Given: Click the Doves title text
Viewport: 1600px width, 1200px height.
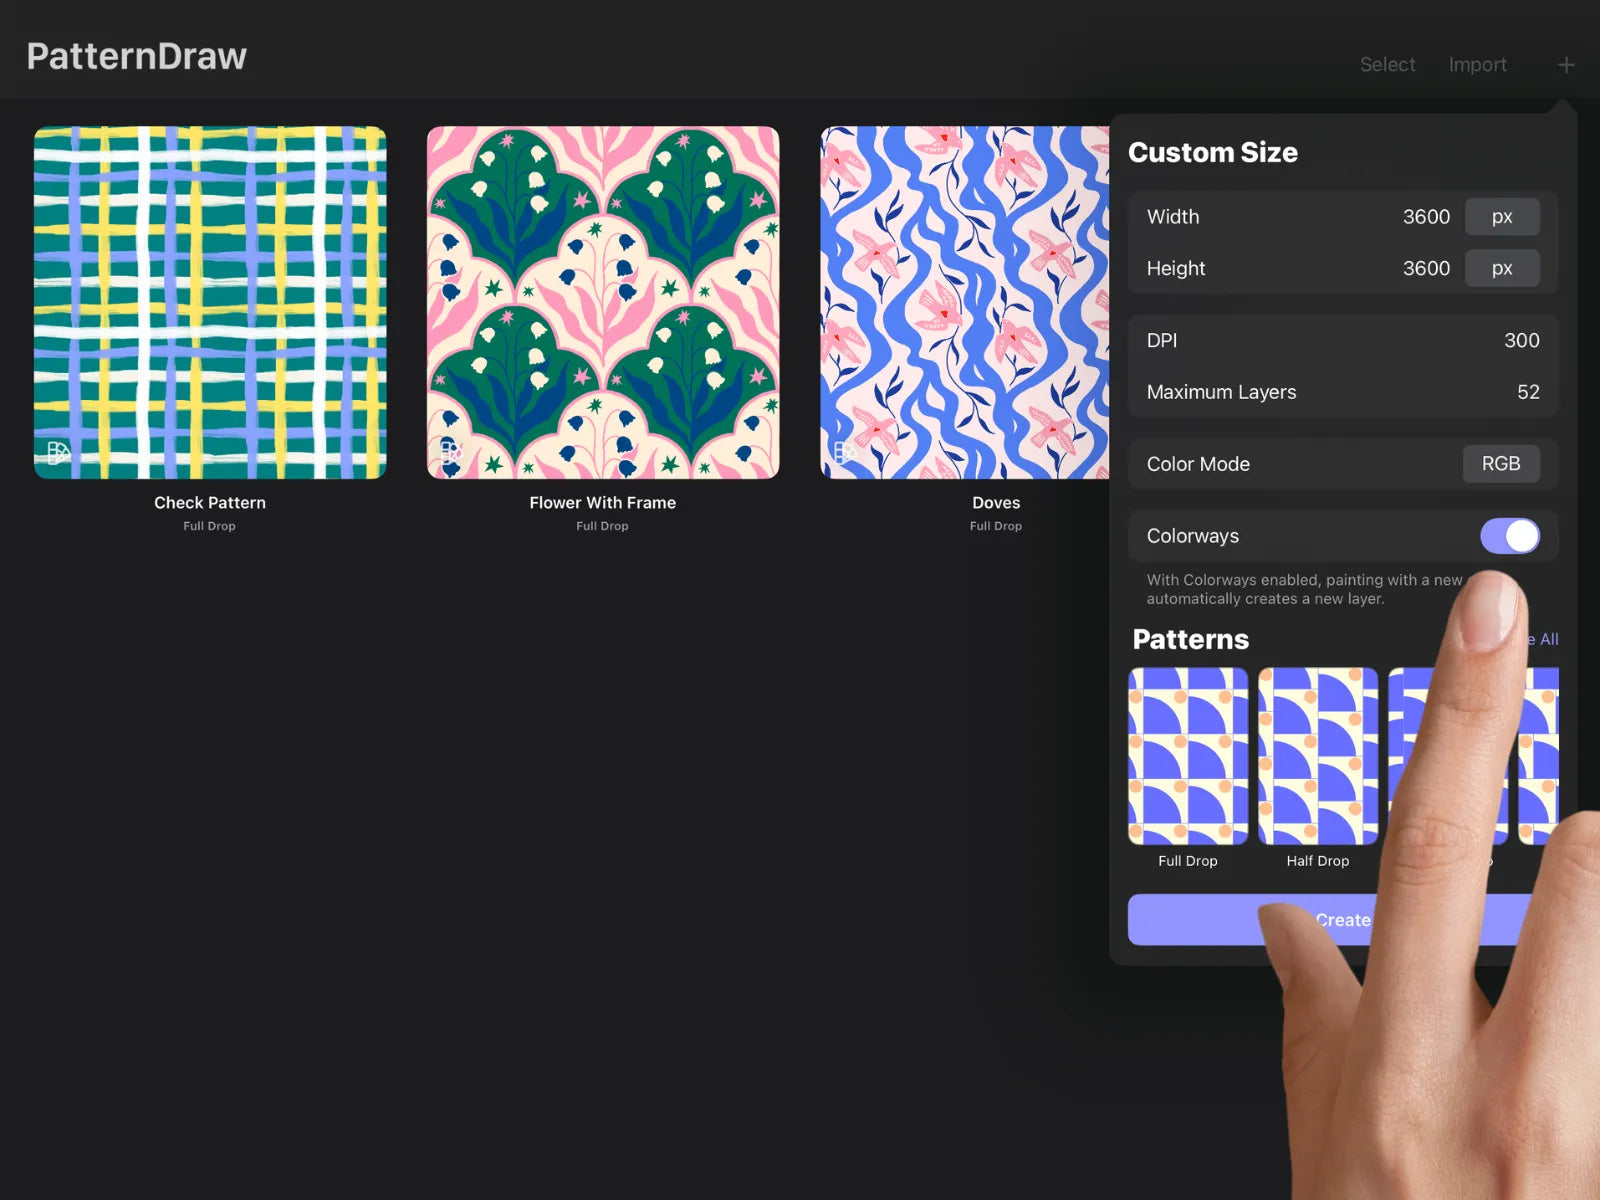Looking at the screenshot, I should coord(996,503).
